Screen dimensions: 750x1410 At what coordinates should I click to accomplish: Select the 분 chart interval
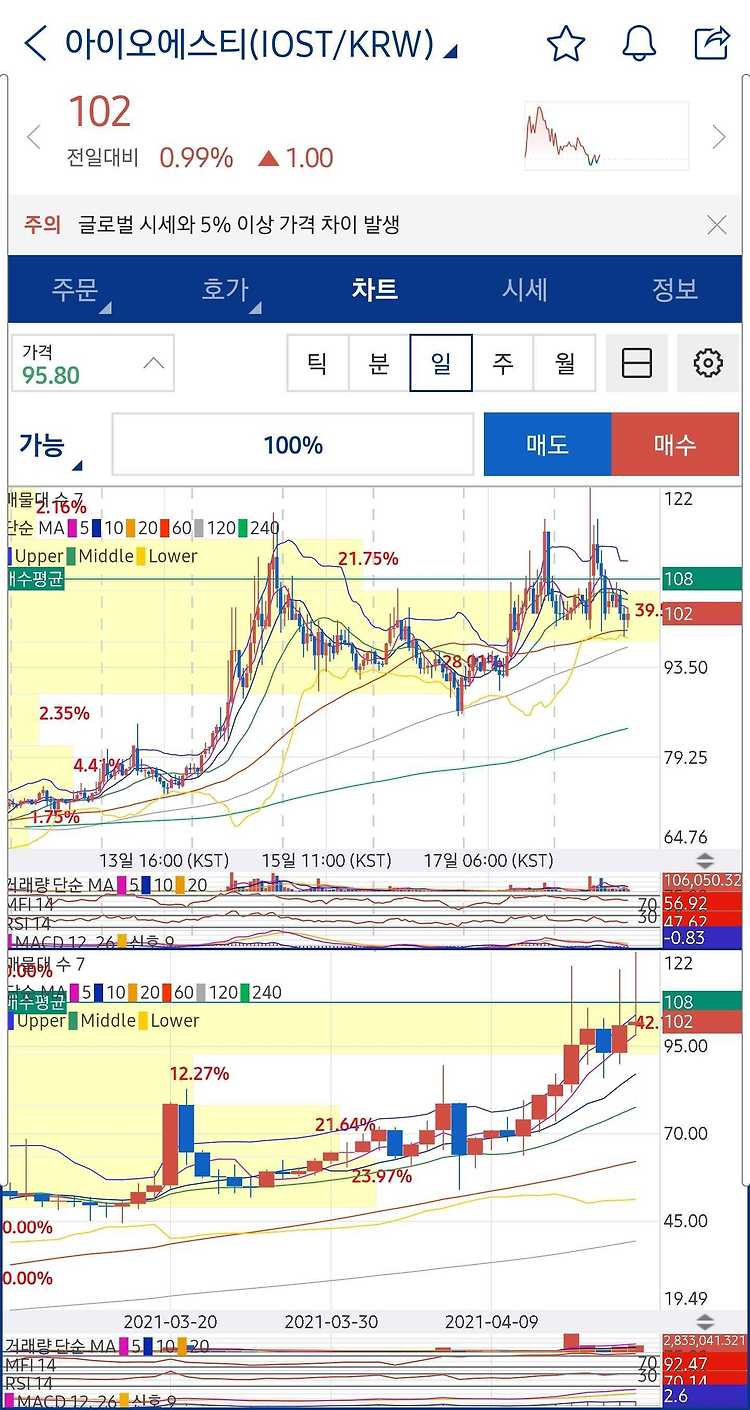point(379,363)
